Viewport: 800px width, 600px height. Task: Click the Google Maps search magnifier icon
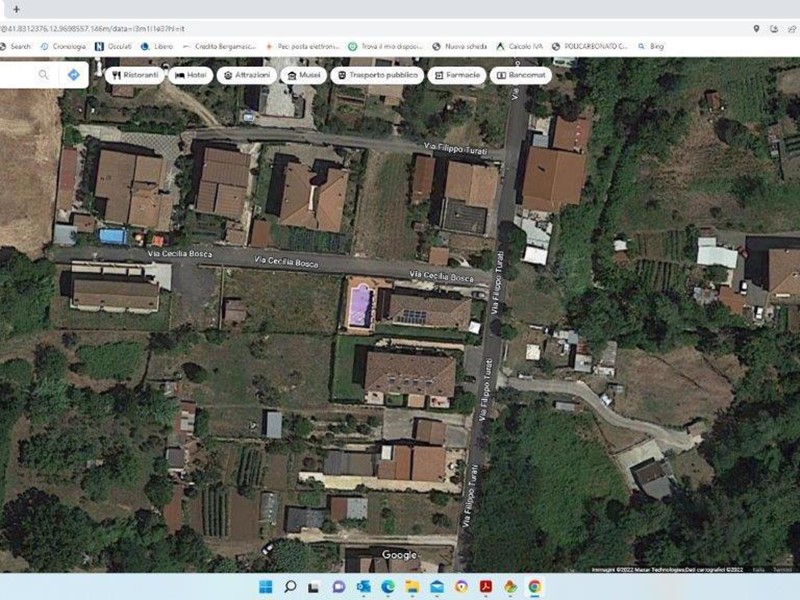pos(43,75)
